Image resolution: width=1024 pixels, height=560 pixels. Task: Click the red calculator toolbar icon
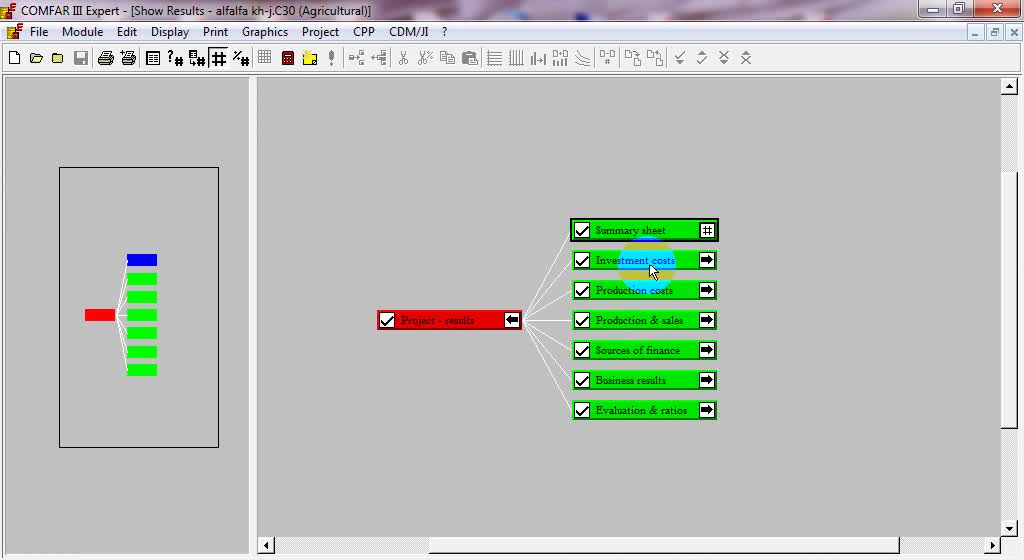(288, 58)
